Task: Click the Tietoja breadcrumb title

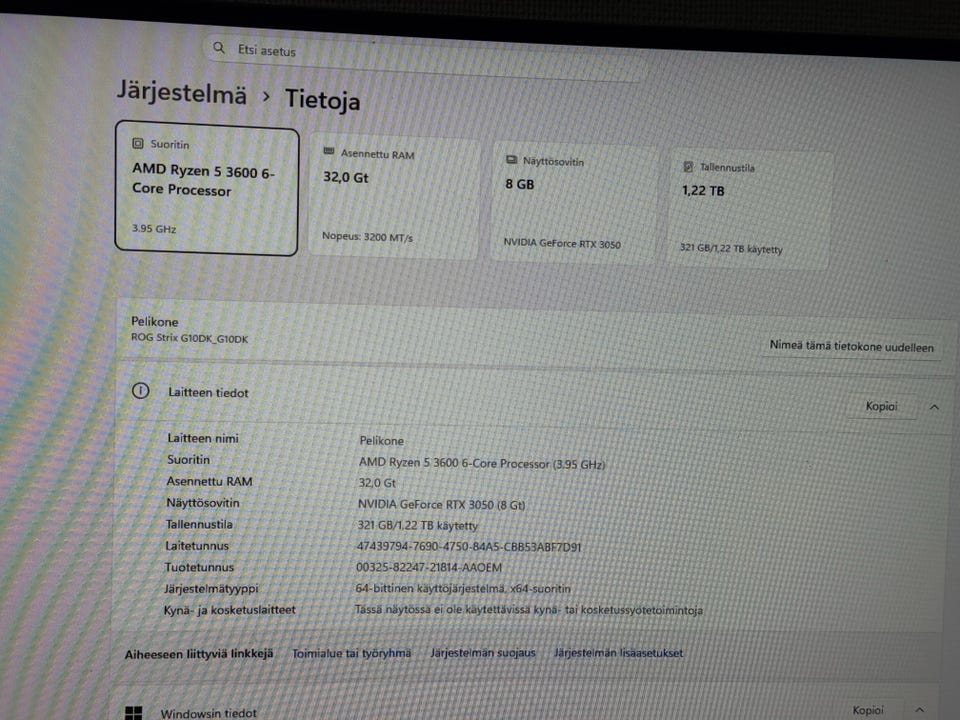Action: point(323,99)
